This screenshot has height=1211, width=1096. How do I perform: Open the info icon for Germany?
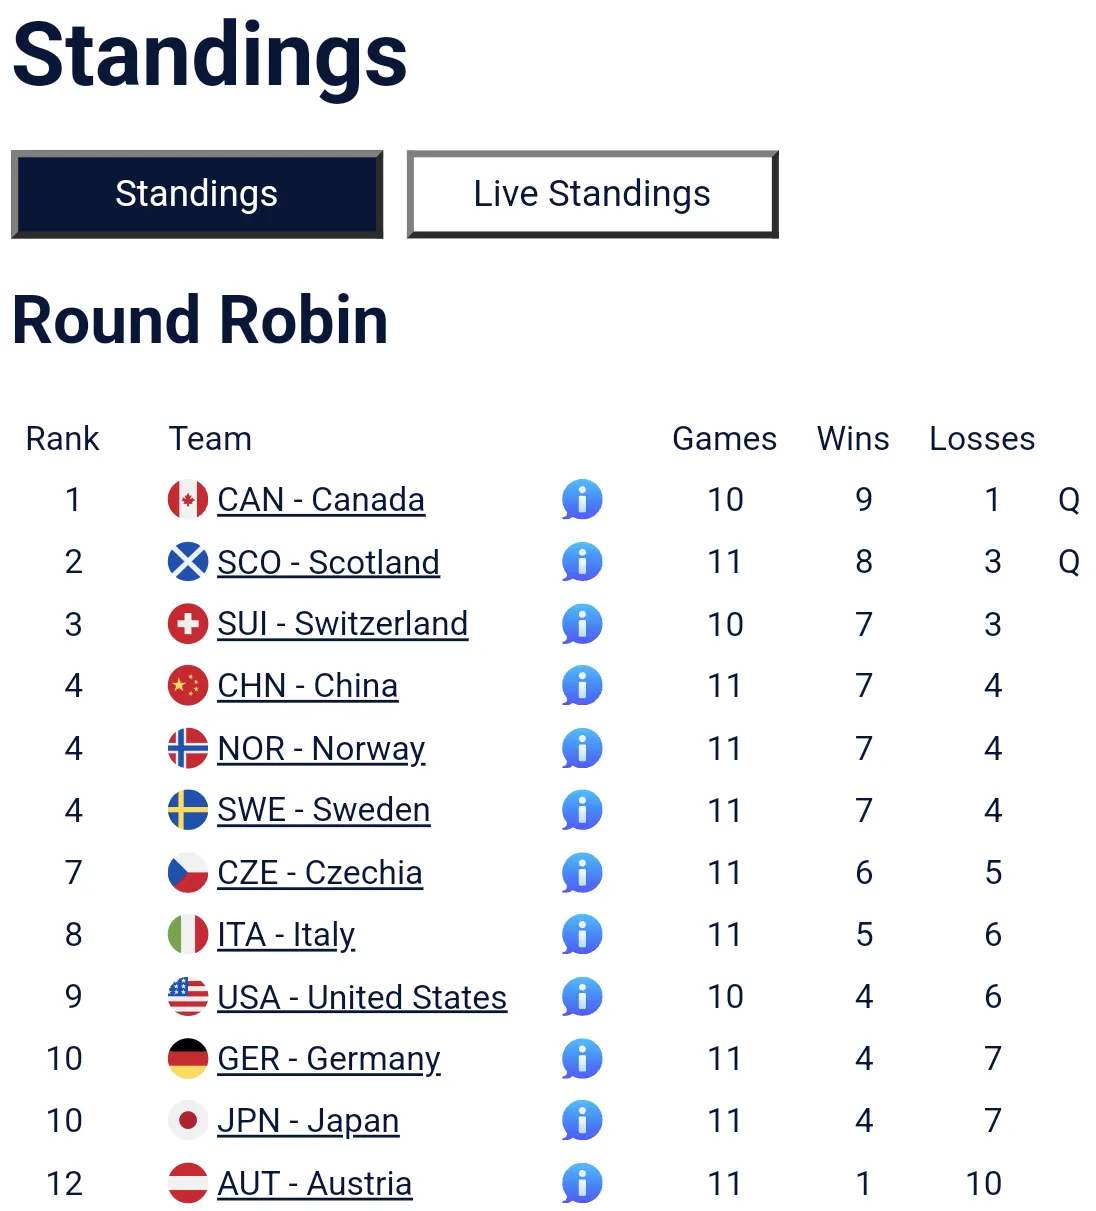[x=582, y=1058]
